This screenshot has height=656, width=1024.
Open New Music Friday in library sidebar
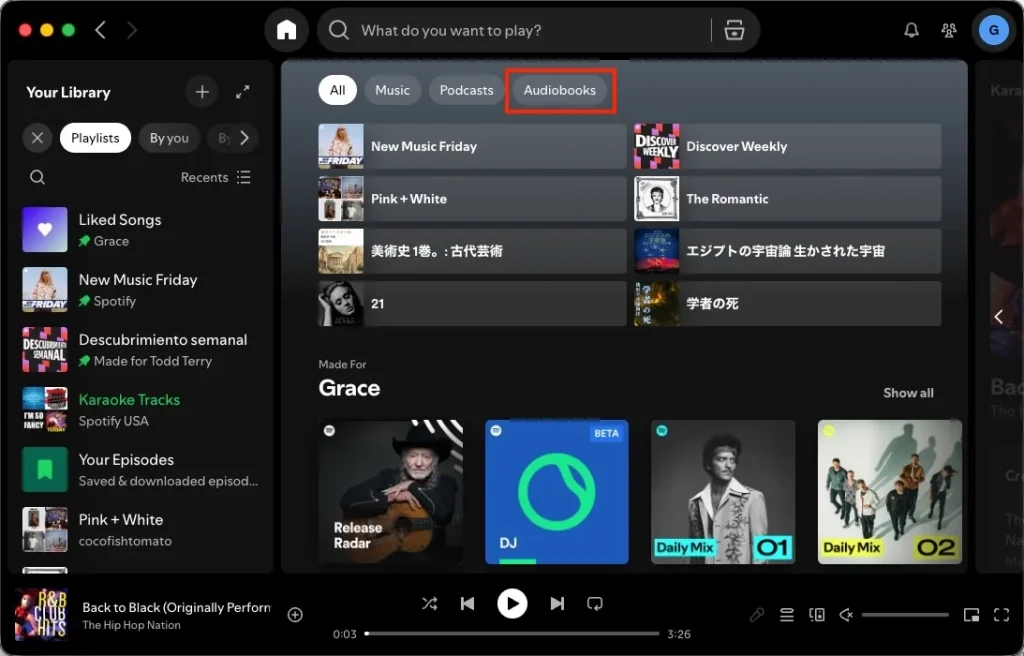[141, 289]
